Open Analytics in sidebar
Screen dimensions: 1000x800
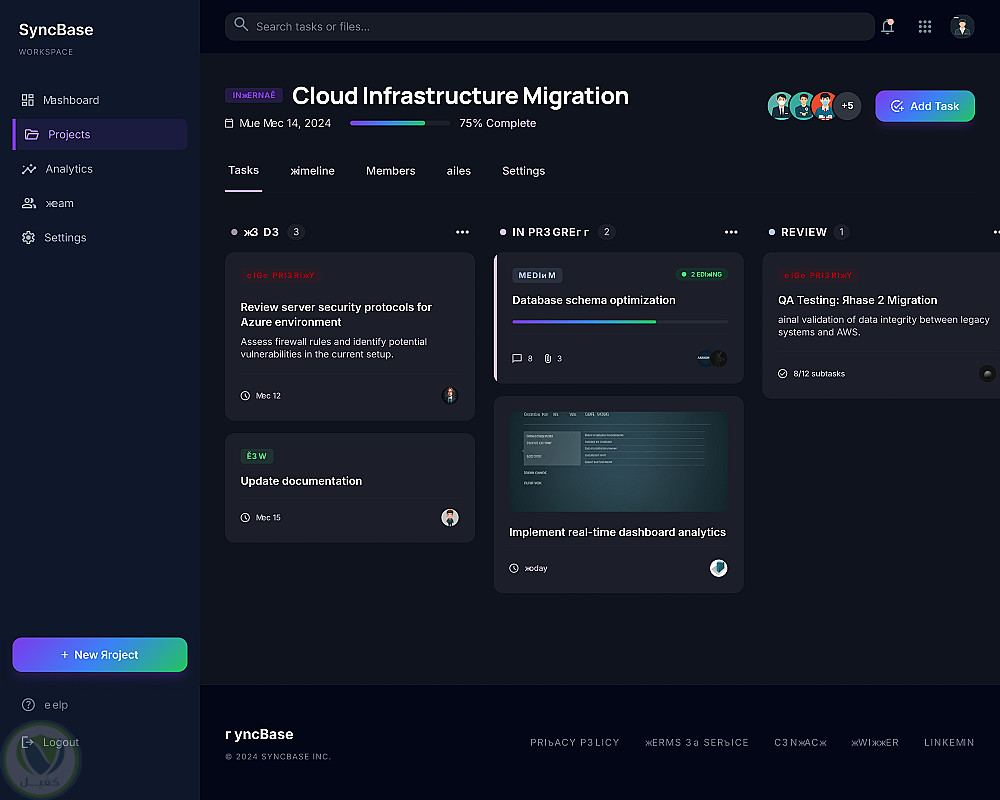99,169
